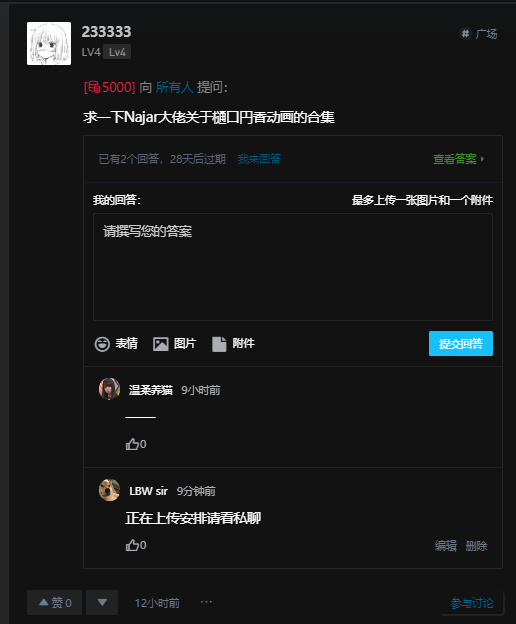Open 温柔养猫's profile avatar

[x=109, y=389]
